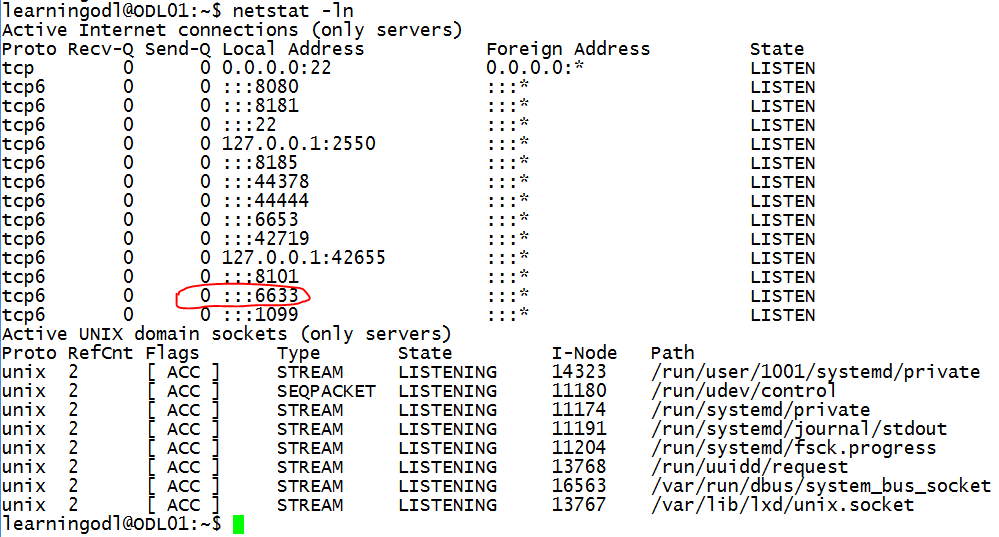
Task: Select 'Active Internet connections (only servers)' heading
Action: click(x=232, y=30)
